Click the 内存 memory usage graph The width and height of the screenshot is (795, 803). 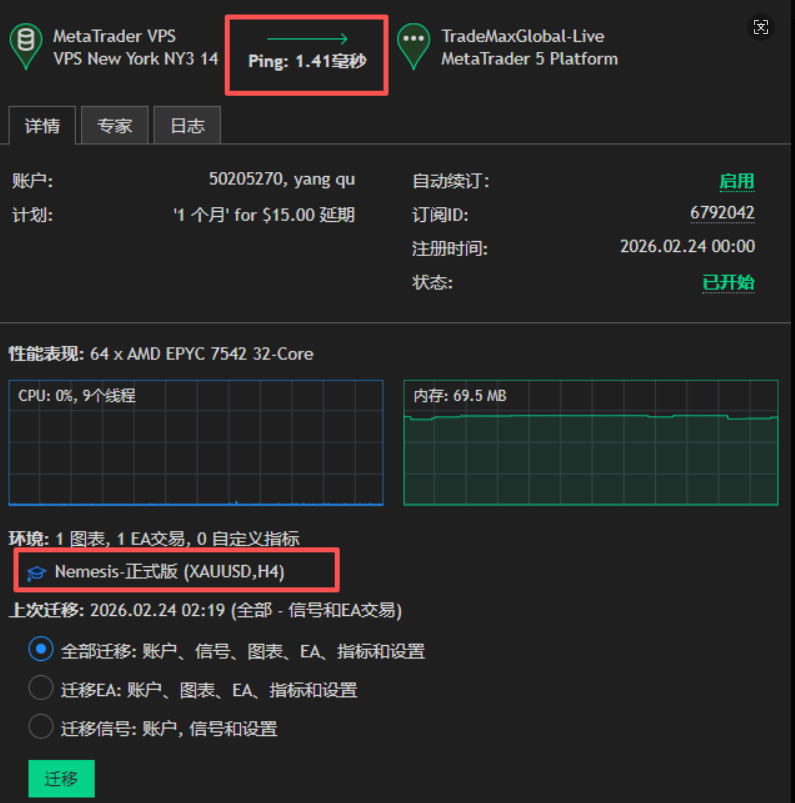[x=591, y=442]
